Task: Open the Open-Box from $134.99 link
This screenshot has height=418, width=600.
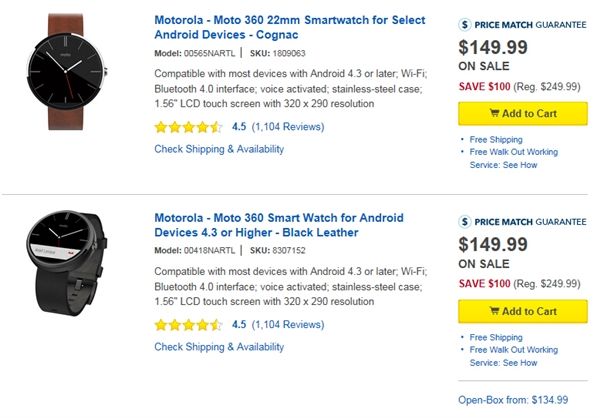Action: pyautogui.click(x=513, y=400)
